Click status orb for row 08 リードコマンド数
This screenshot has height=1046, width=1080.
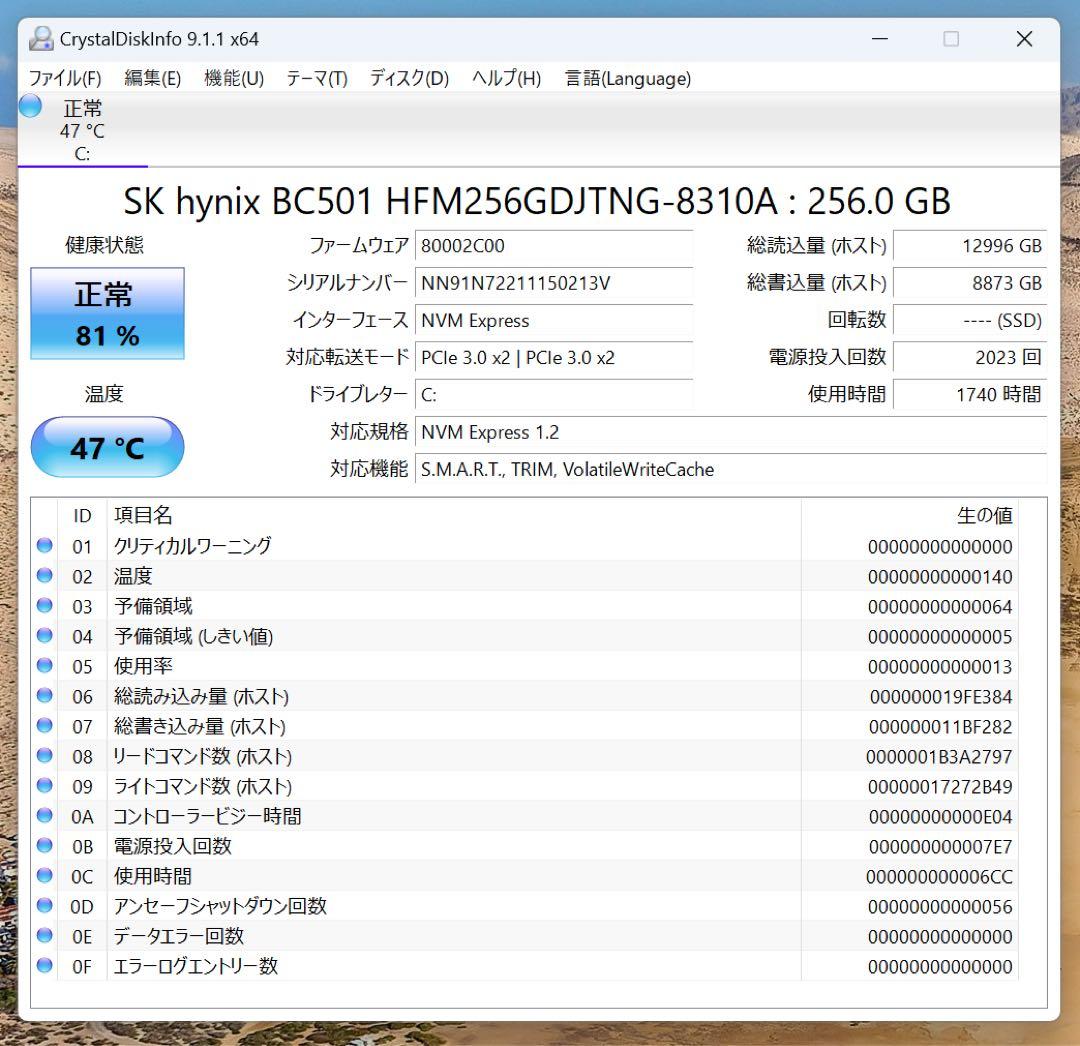45,755
